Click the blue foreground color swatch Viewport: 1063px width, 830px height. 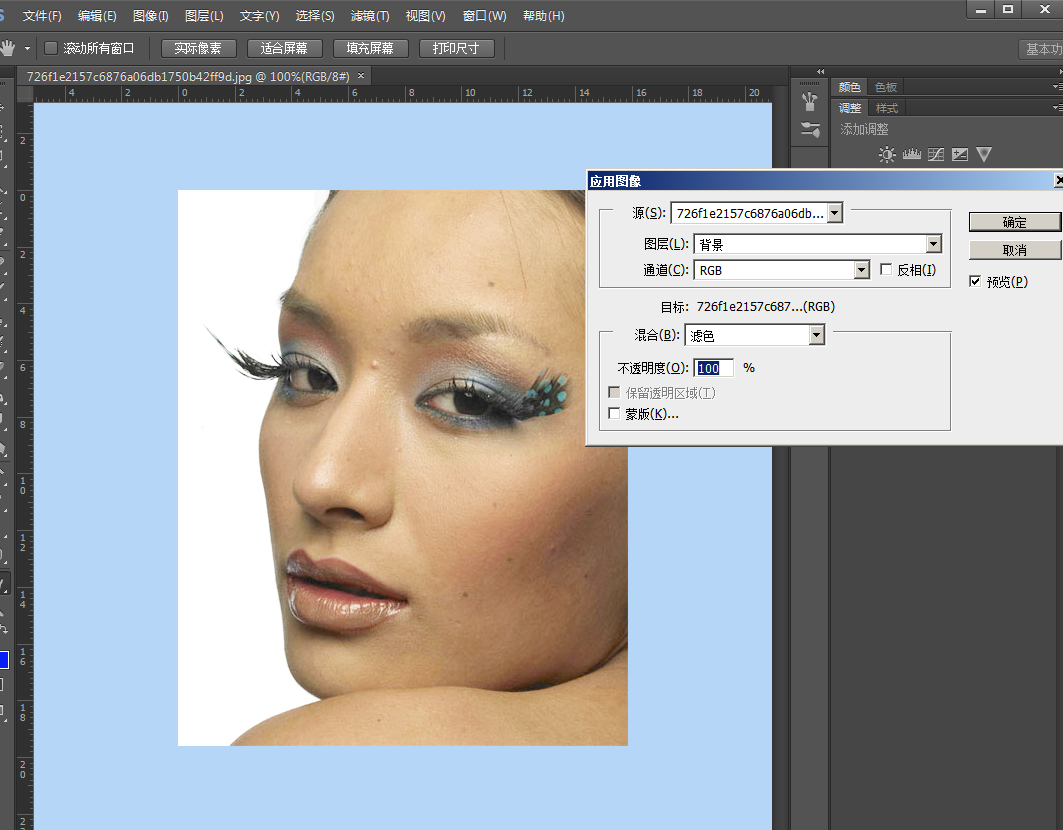3,659
